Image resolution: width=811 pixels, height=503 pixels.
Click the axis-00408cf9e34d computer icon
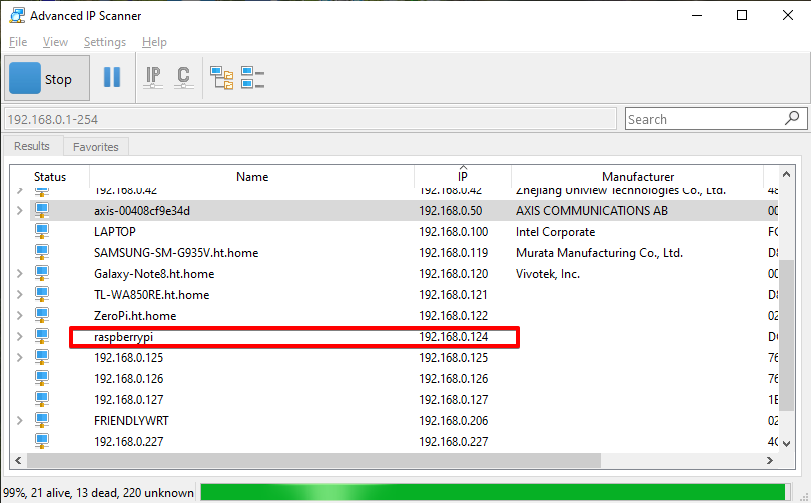(42, 211)
